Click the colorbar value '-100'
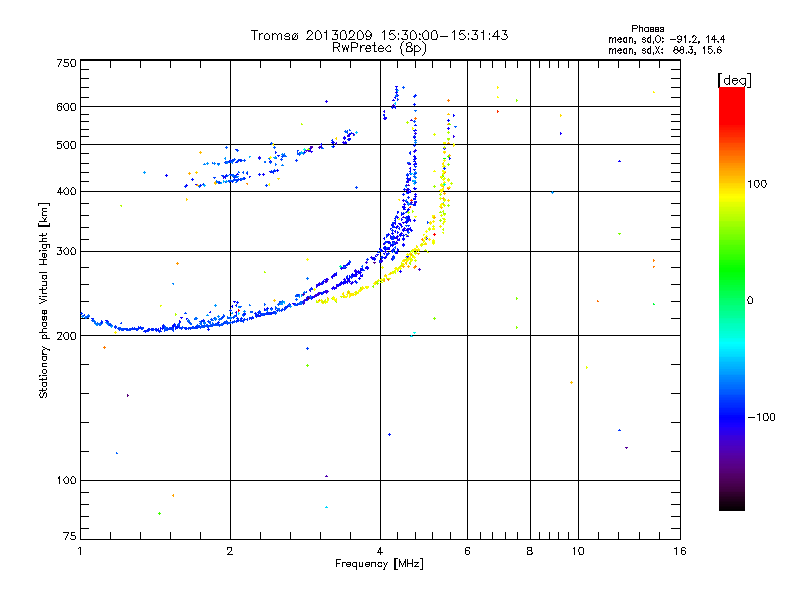 pyautogui.click(x=761, y=417)
